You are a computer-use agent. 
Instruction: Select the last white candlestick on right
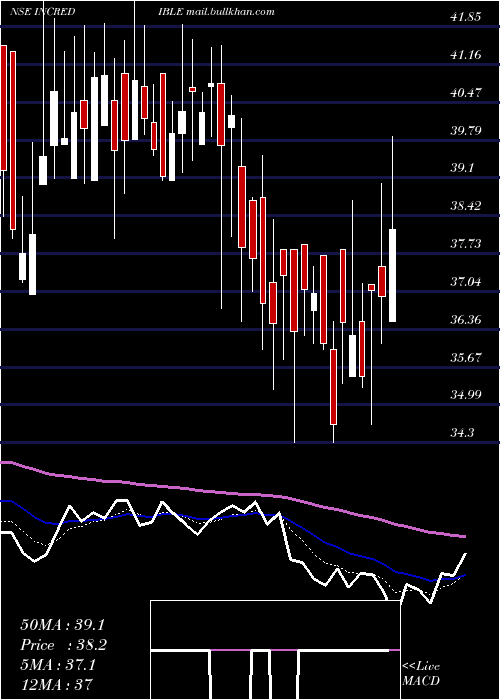point(392,275)
